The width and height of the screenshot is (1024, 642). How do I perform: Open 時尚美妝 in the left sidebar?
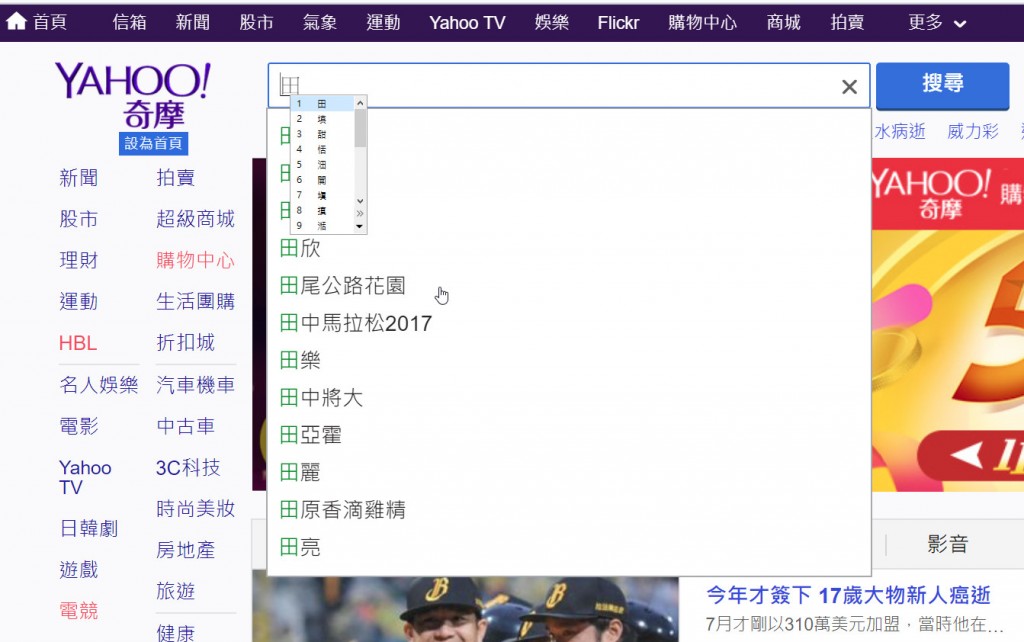pyautogui.click(x=195, y=509)
